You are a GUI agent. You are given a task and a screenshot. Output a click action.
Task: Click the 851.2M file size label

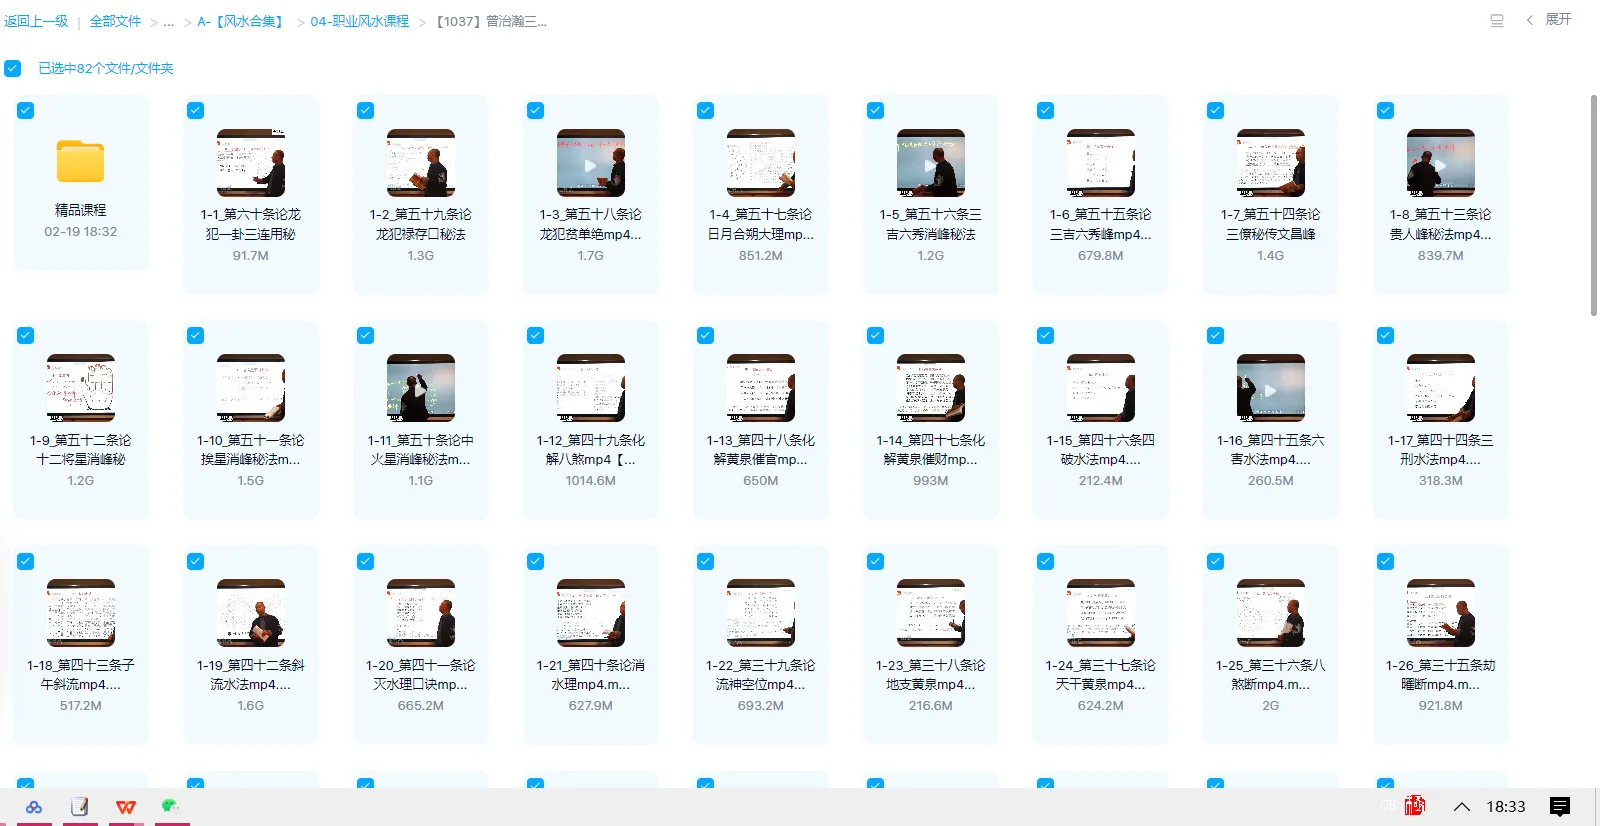click(x=761, y=256)
